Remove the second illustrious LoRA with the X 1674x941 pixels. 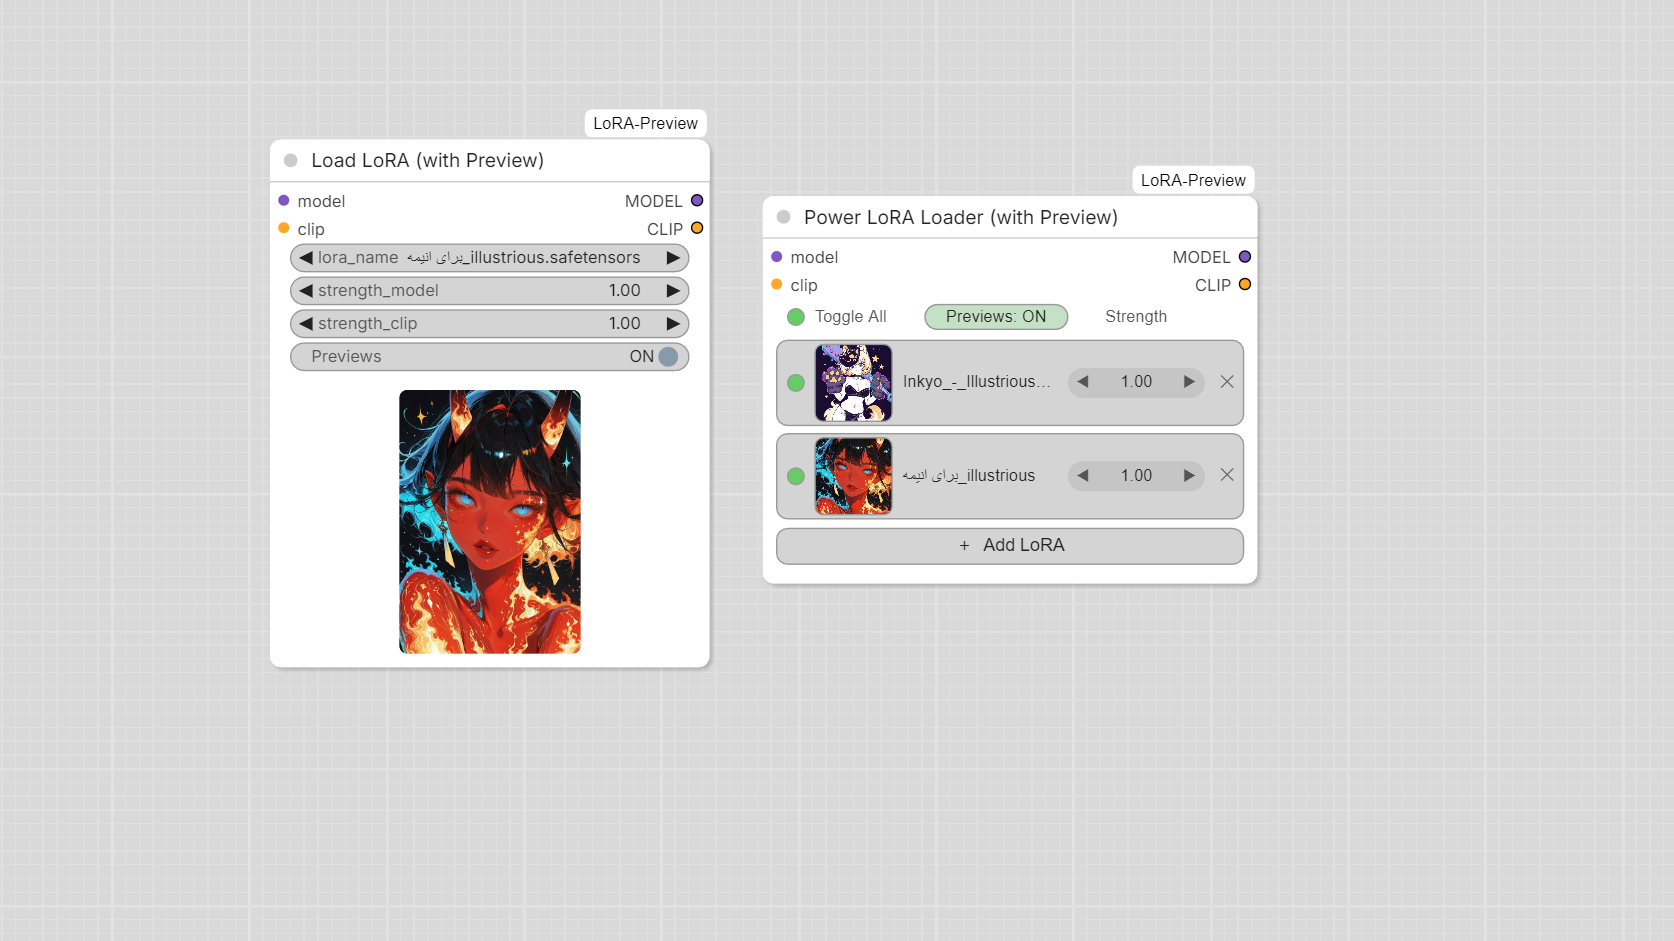pyautogui.click(x=1227, y=475)
